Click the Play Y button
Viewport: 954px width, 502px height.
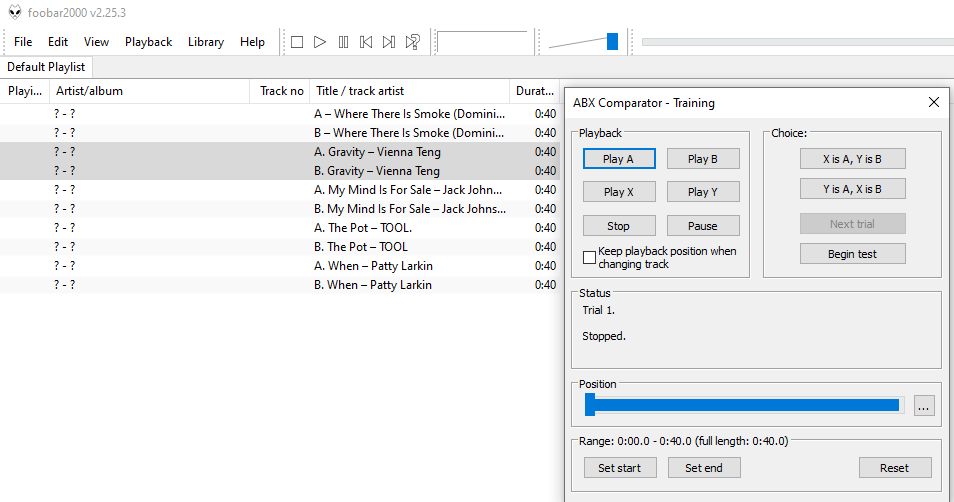pyautogui.click(x=703, y=192)
